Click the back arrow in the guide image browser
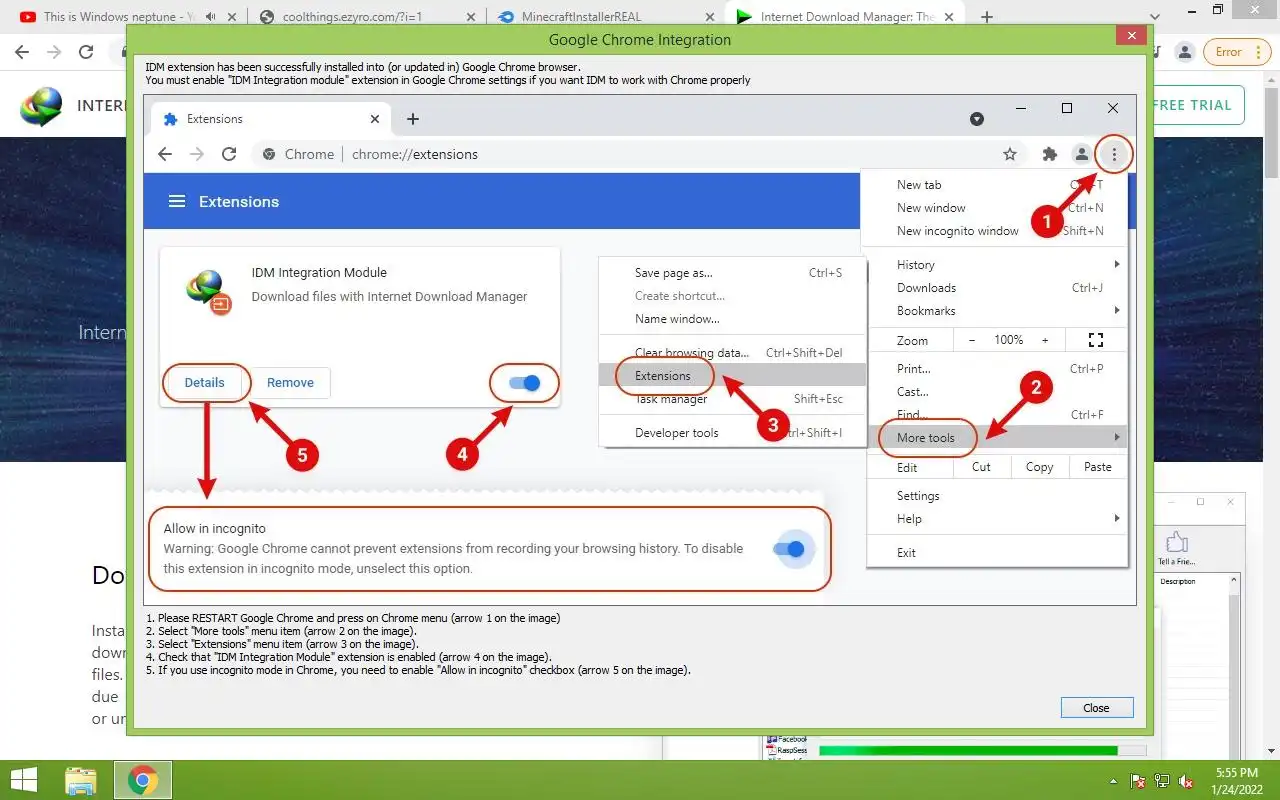This screenshot has height=800, width=1280. (x=166, y=154)
